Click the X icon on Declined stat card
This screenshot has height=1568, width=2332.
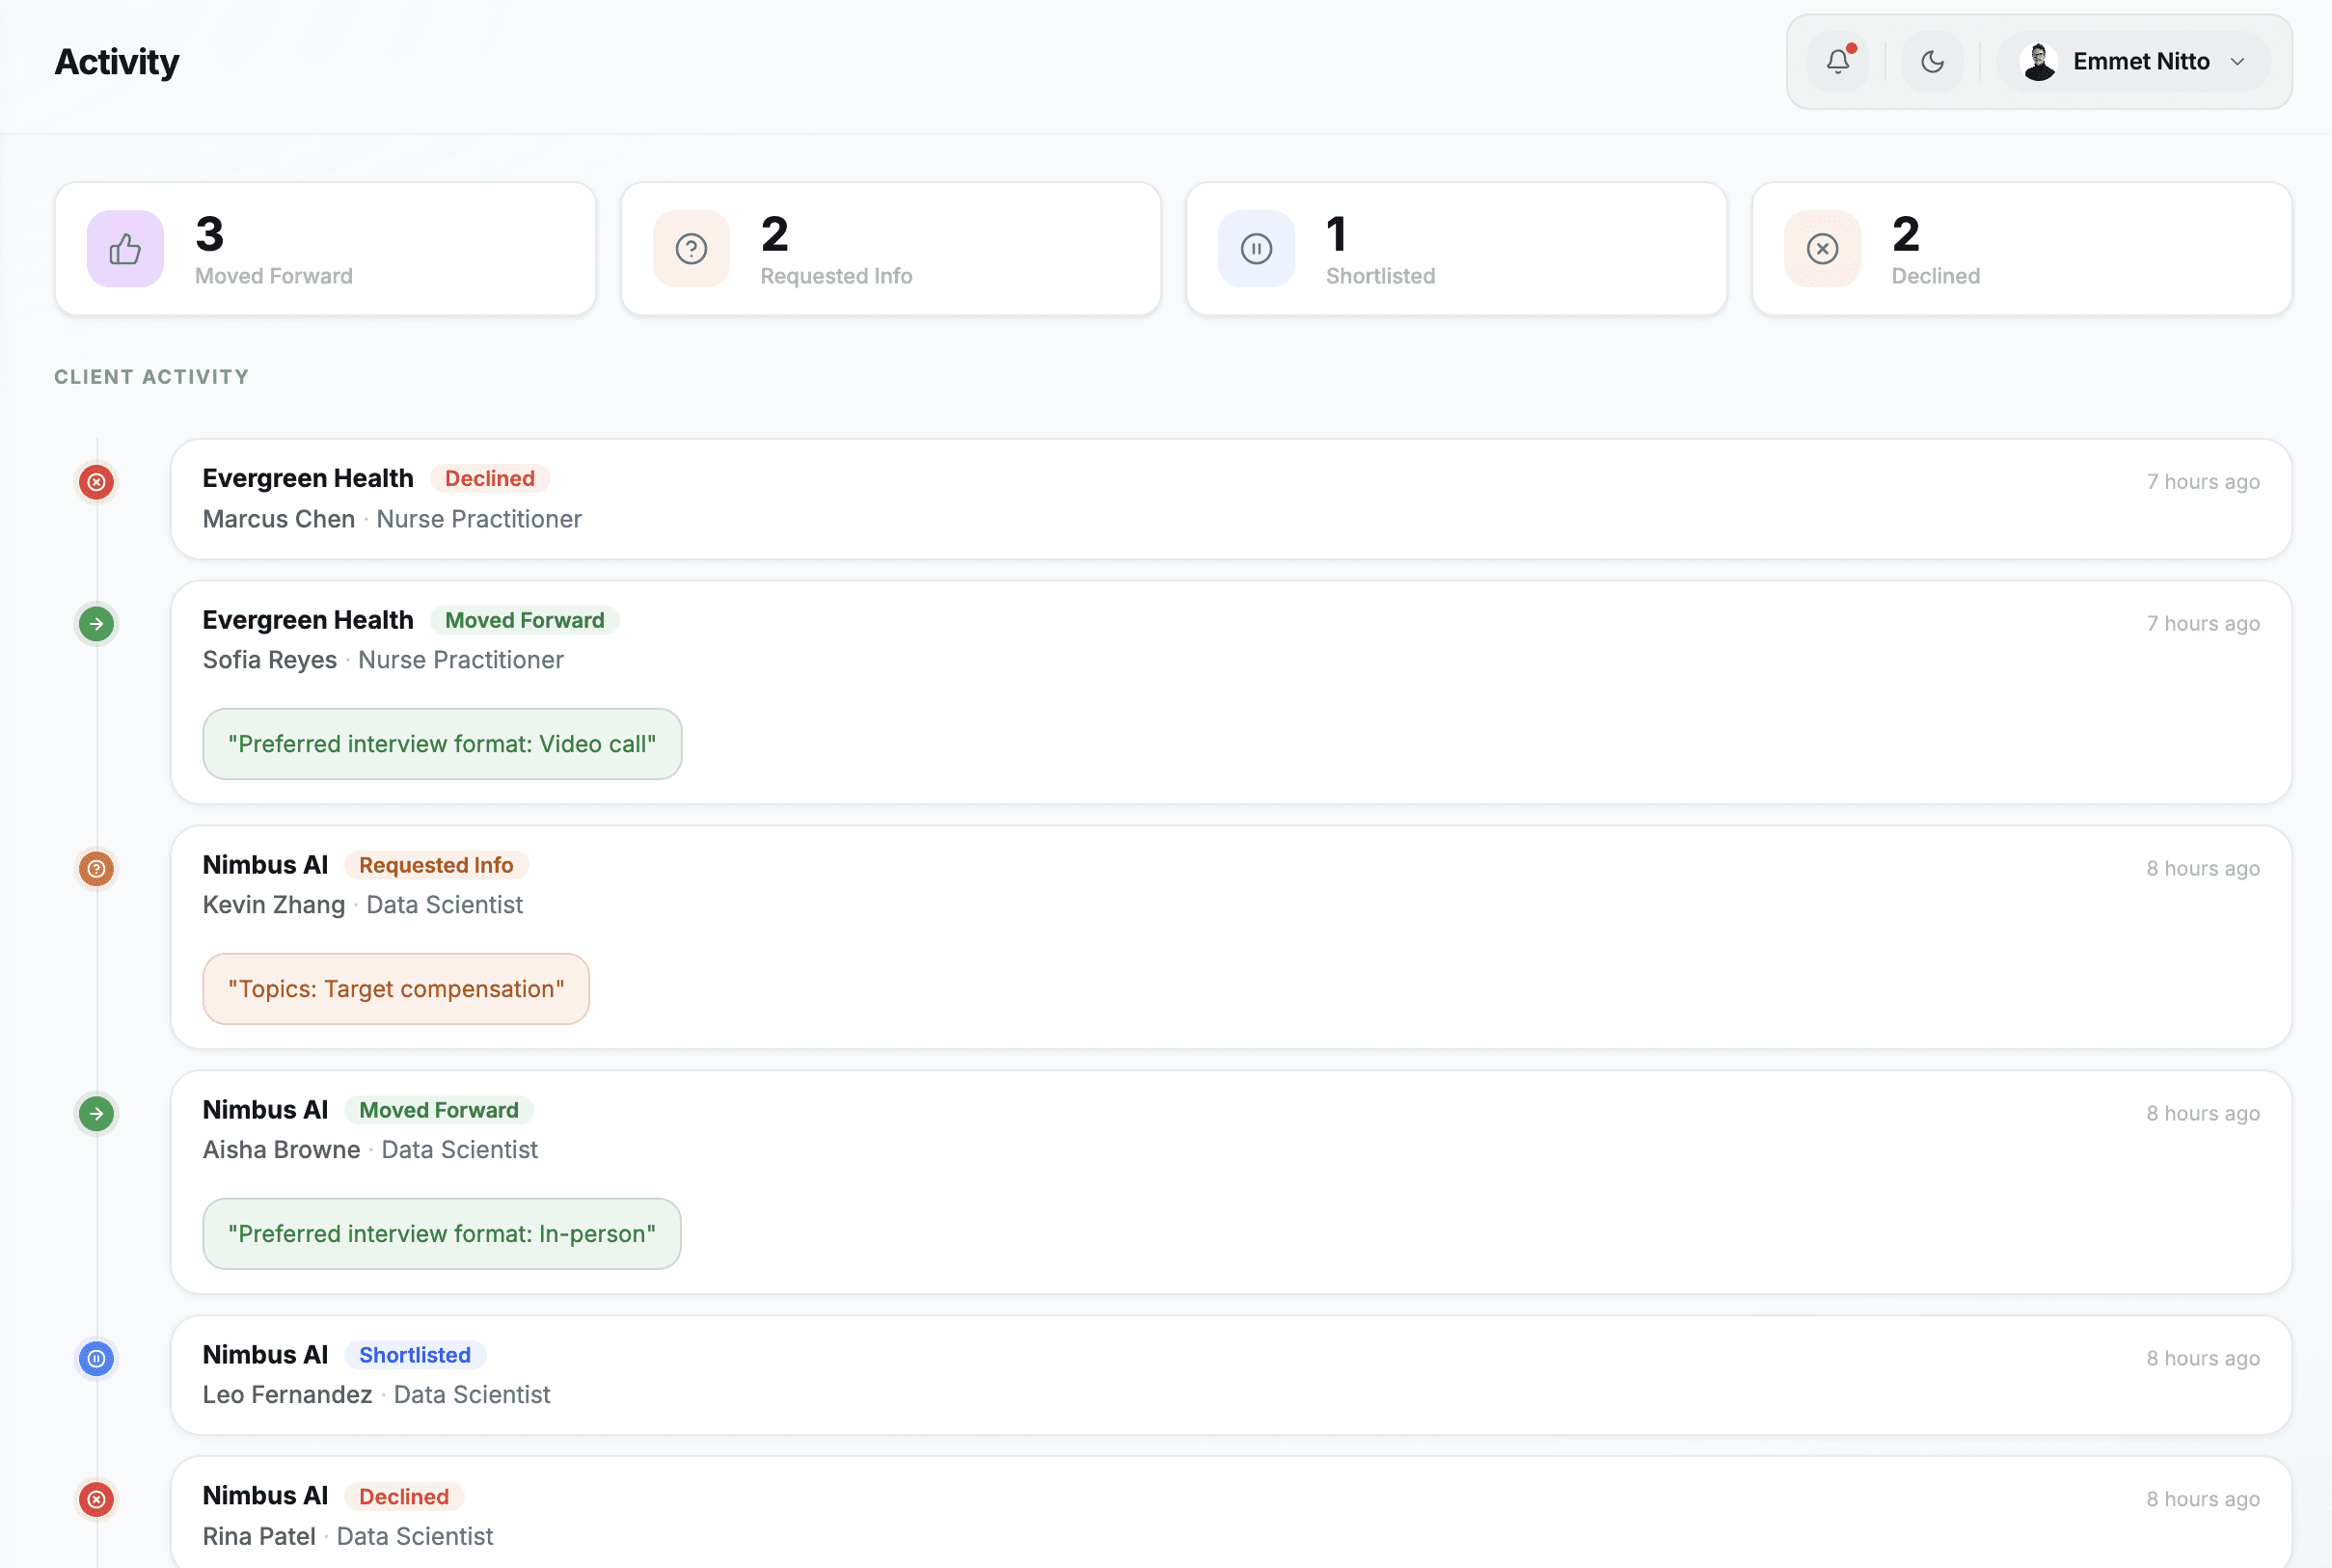[x=1821, y=248]
